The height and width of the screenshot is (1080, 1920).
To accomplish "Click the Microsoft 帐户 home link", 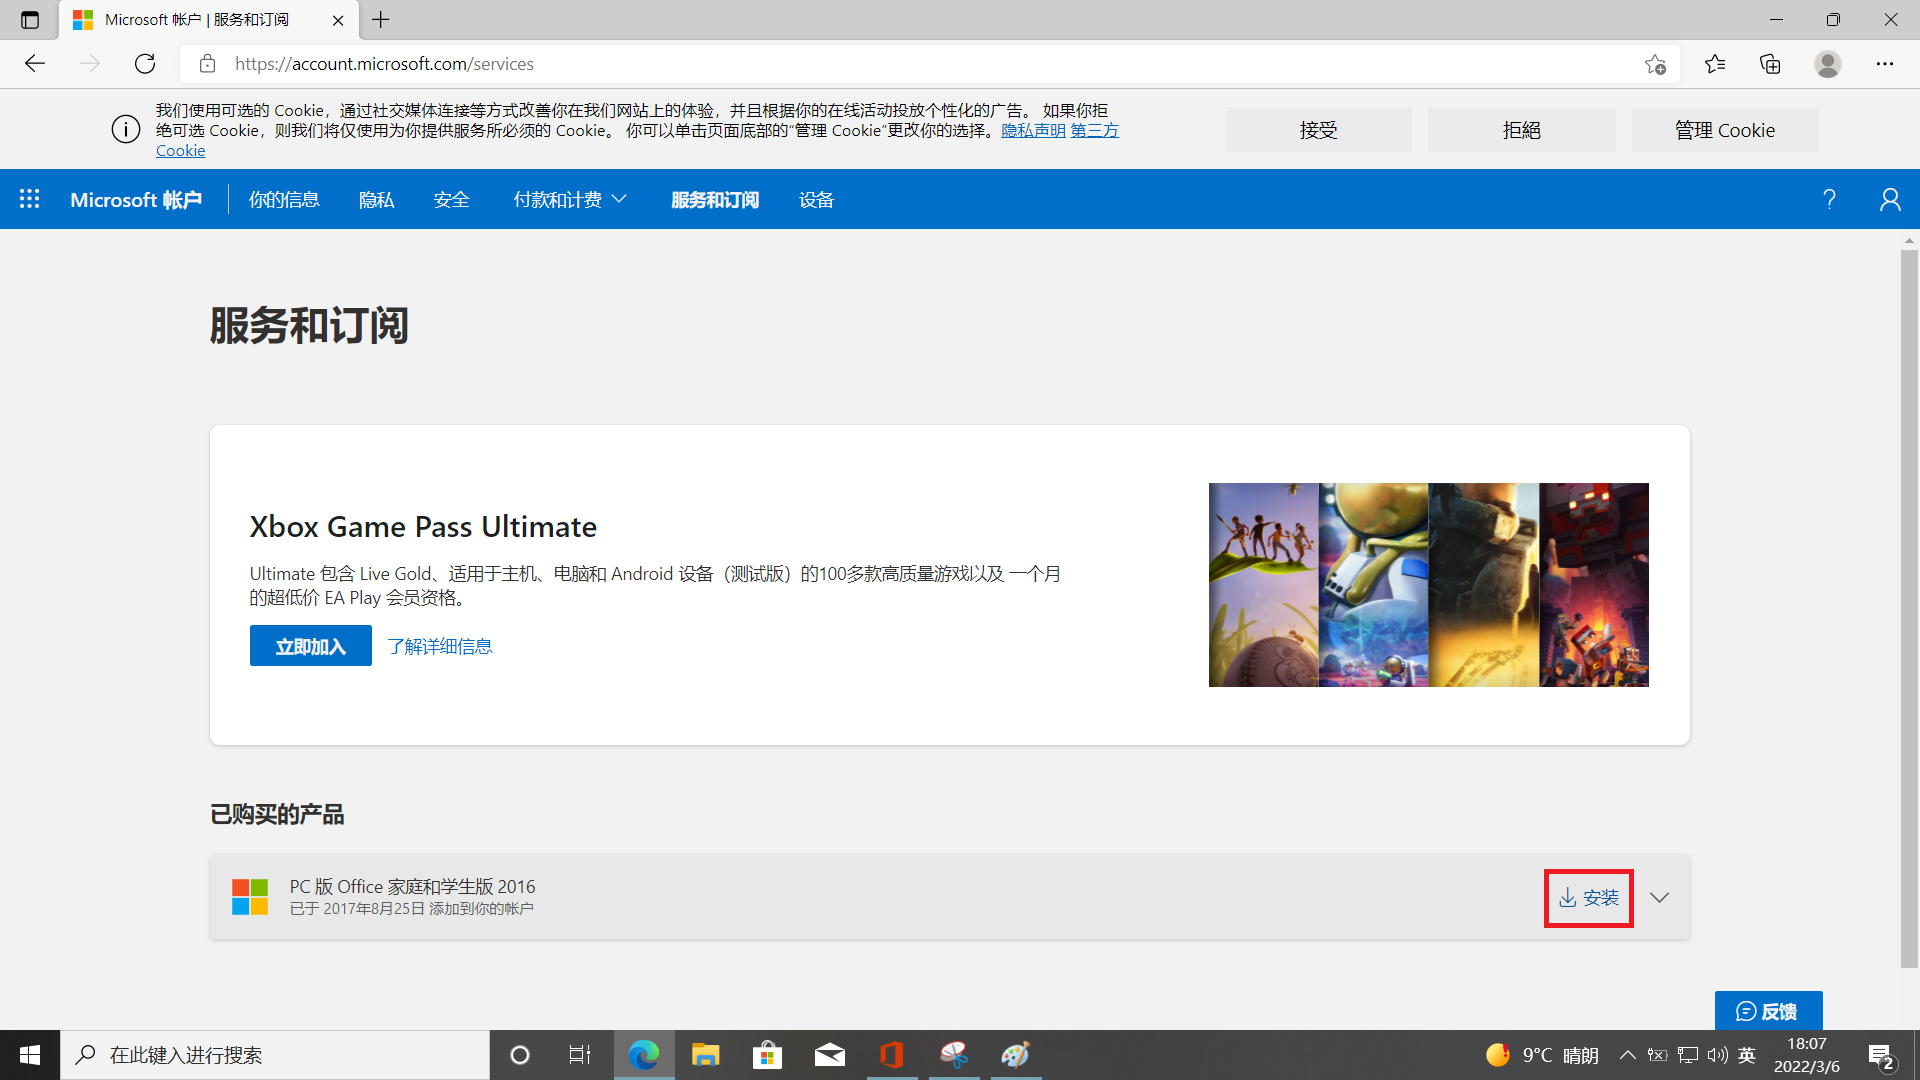I will point(136,200).
